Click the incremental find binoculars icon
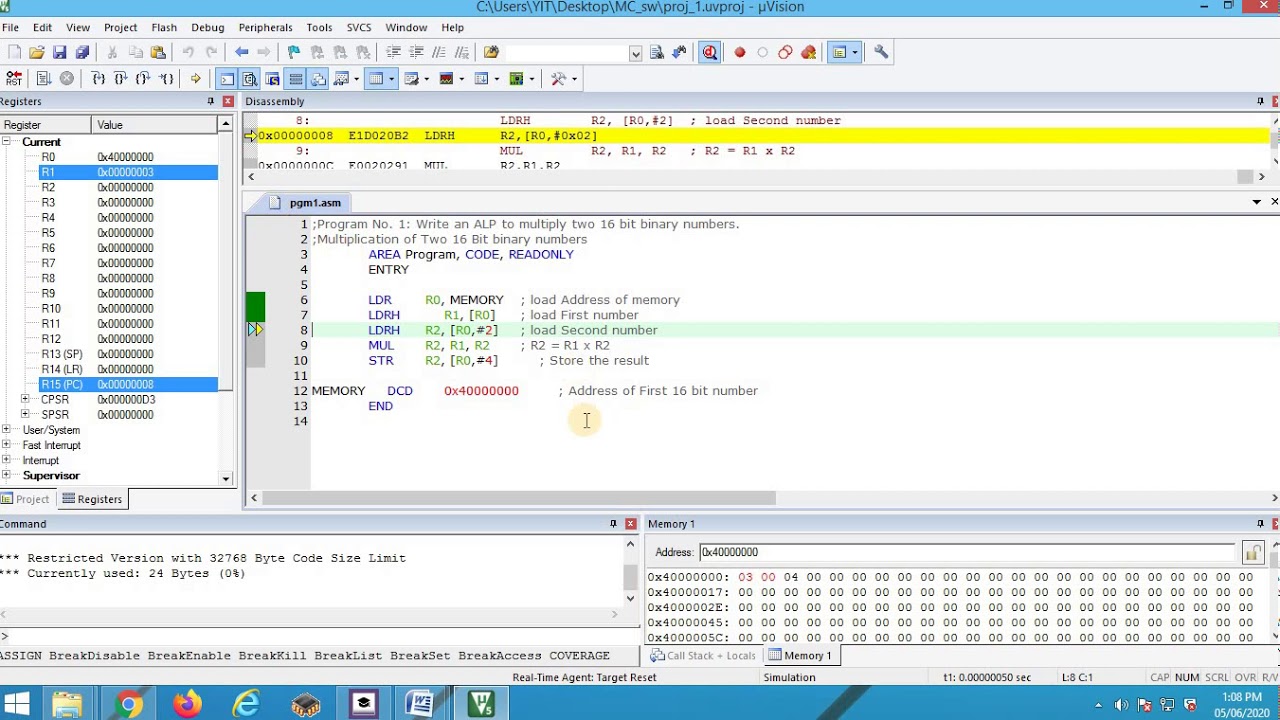Image resolution: width=1280 pixels, height=720 pixels. coord(679,52)
